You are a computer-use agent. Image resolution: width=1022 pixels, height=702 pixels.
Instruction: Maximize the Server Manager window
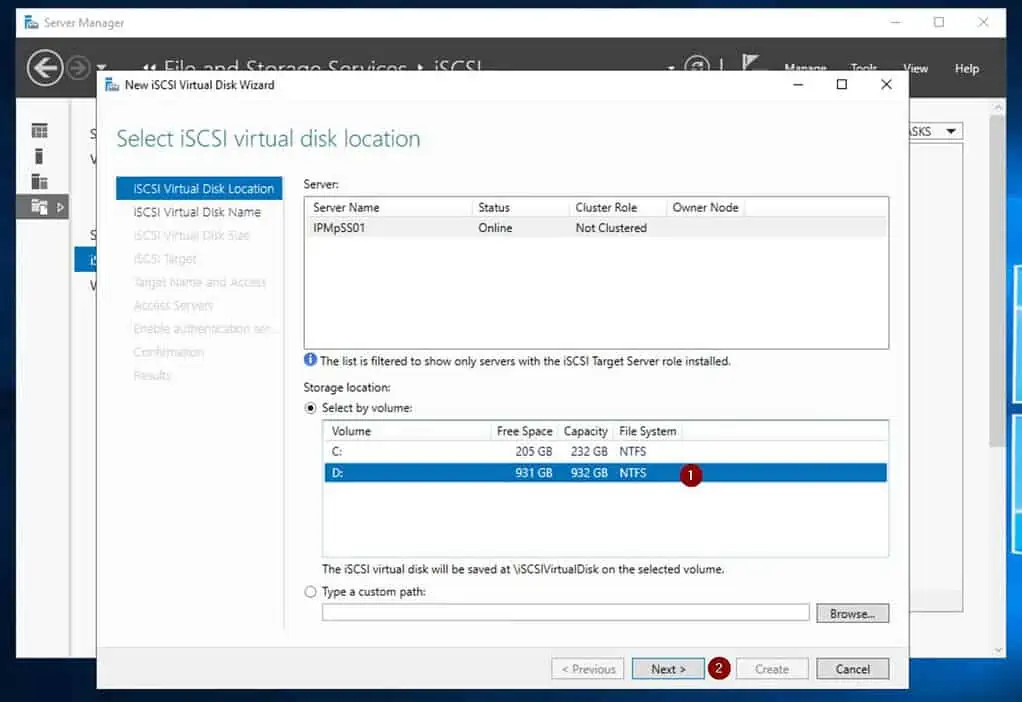939,22
